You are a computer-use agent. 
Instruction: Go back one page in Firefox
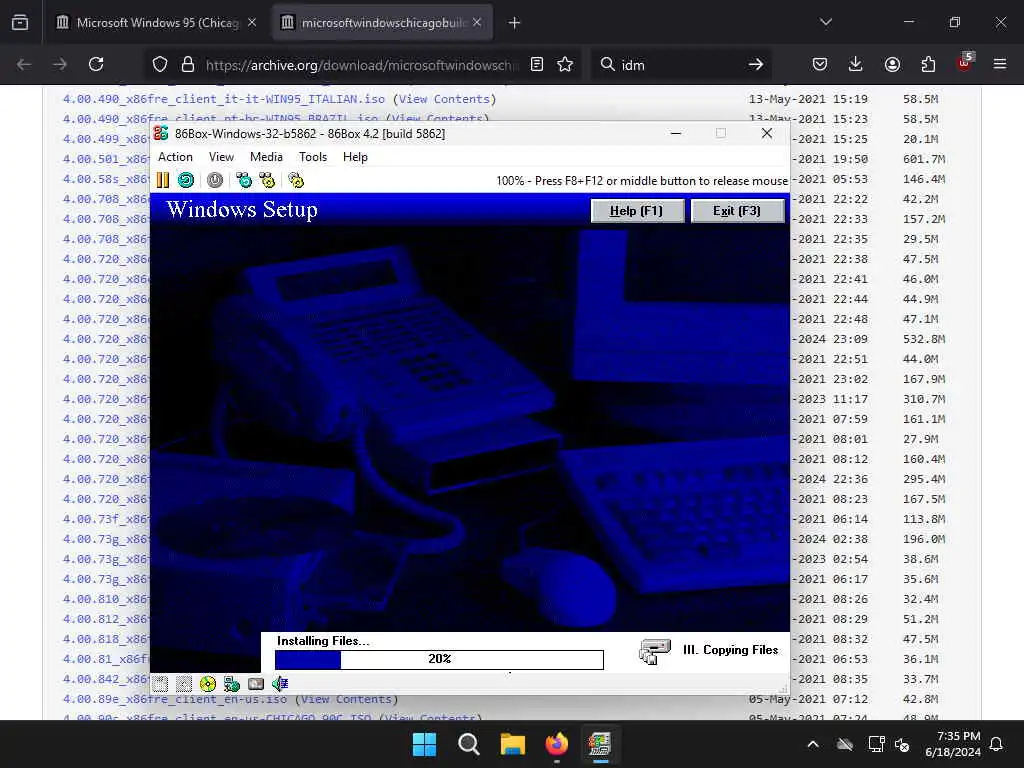(24, 64)
